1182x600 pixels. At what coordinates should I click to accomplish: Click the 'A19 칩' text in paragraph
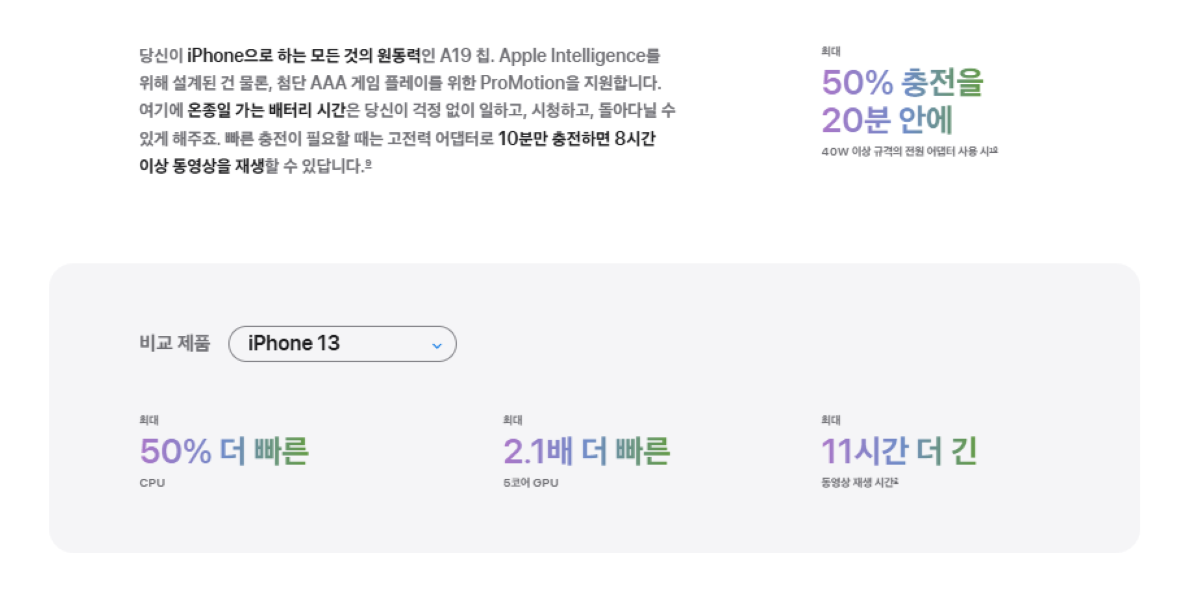(465, 55)
